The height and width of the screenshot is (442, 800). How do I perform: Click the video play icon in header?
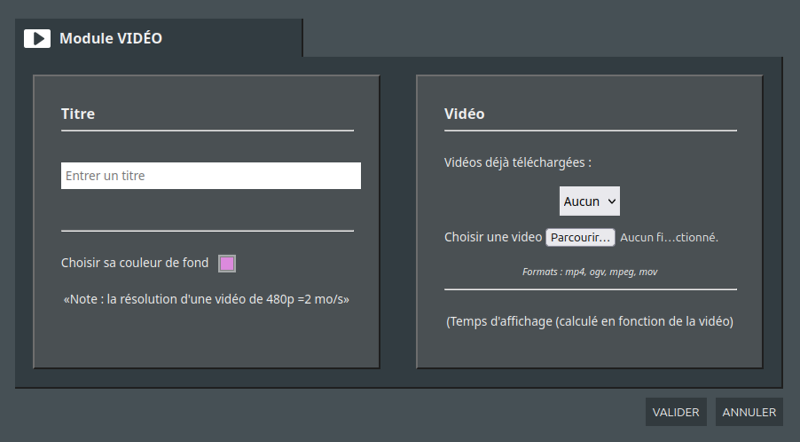37,38
